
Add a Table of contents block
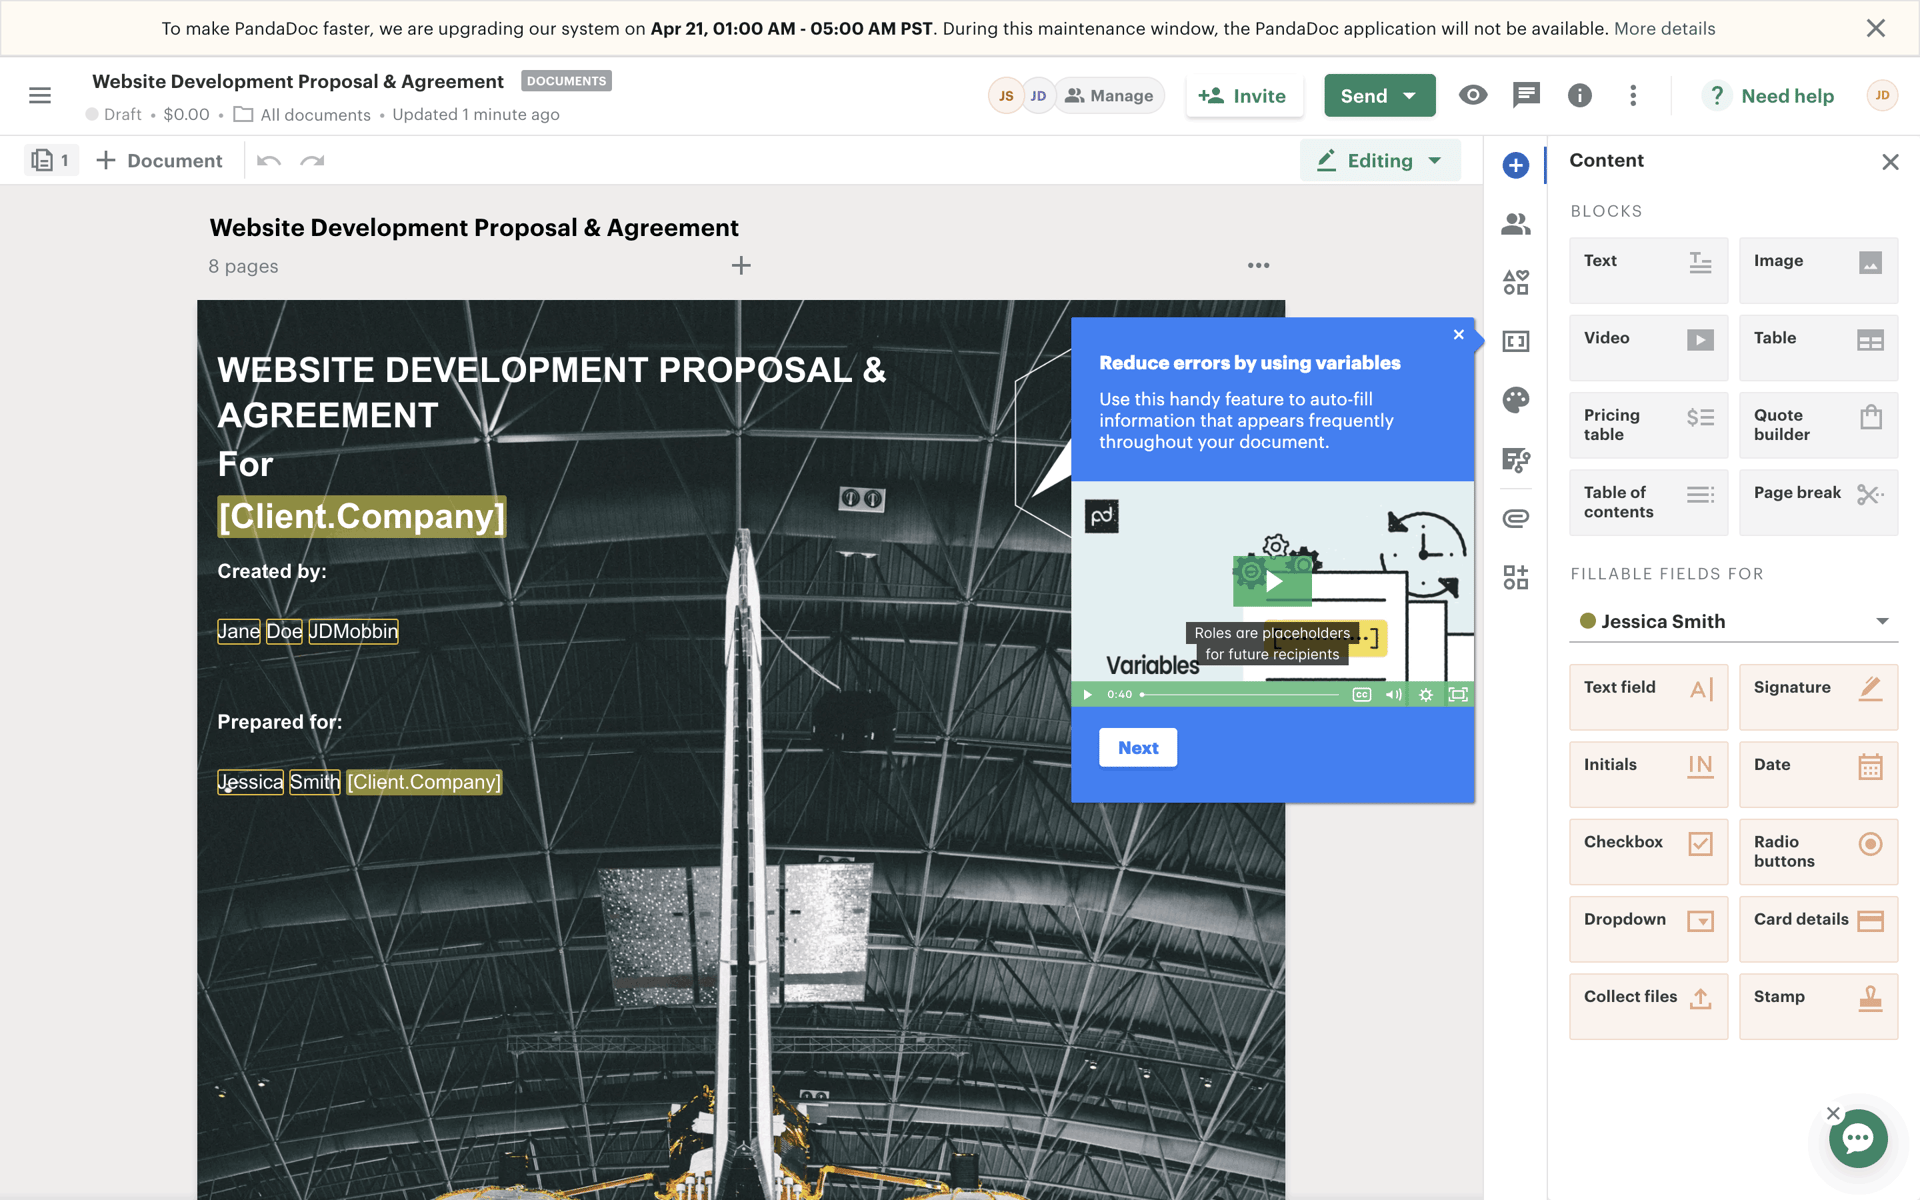pyautogui.click(x=1648, y=502)
